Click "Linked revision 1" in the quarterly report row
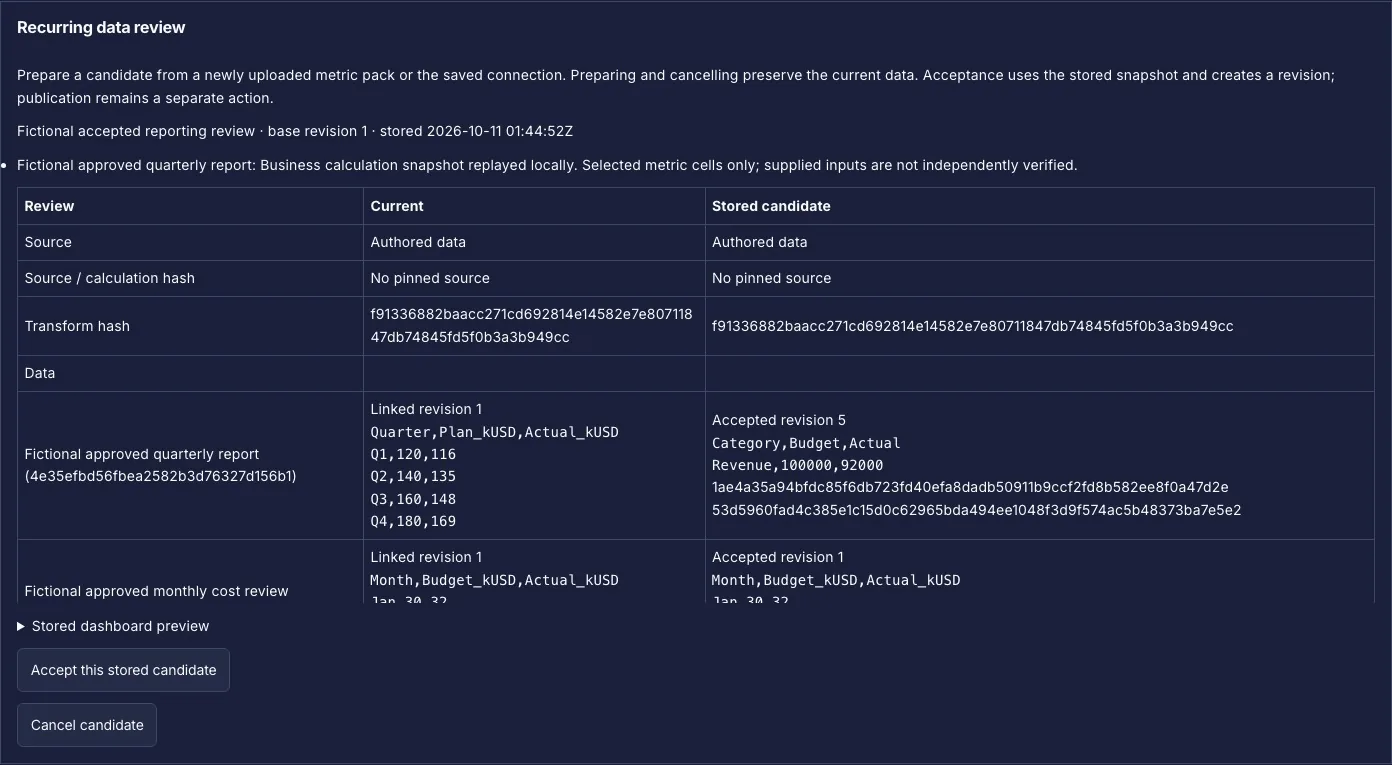Screen dimensions: 1392x765 pos(426,409)
